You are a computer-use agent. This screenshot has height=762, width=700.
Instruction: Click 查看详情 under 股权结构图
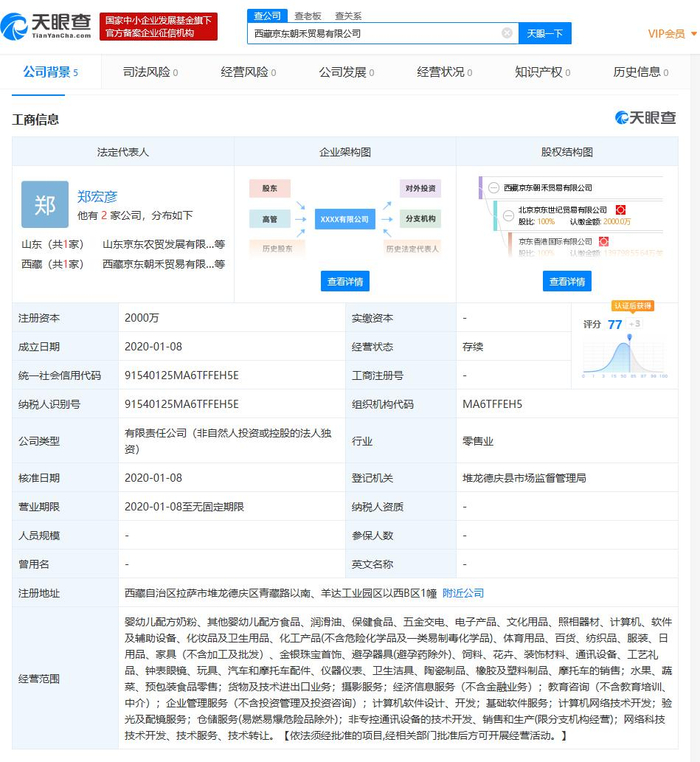pyautogui.click(x=567, y=281)
